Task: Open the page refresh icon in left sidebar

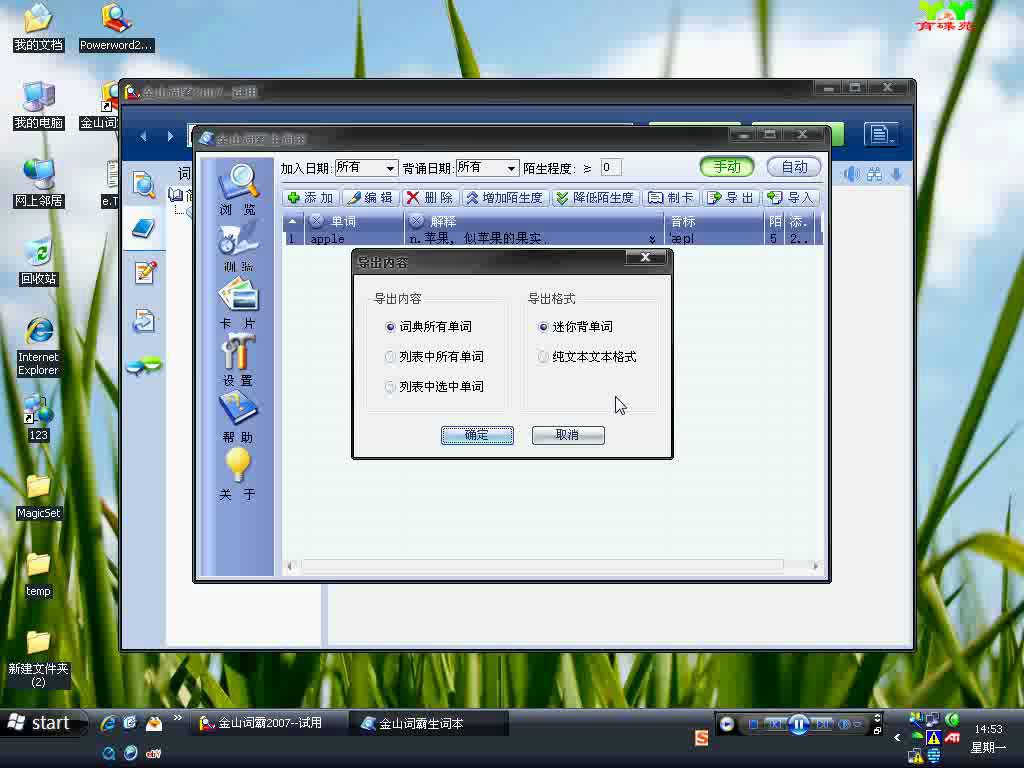Action: click(x=144, y=321)
